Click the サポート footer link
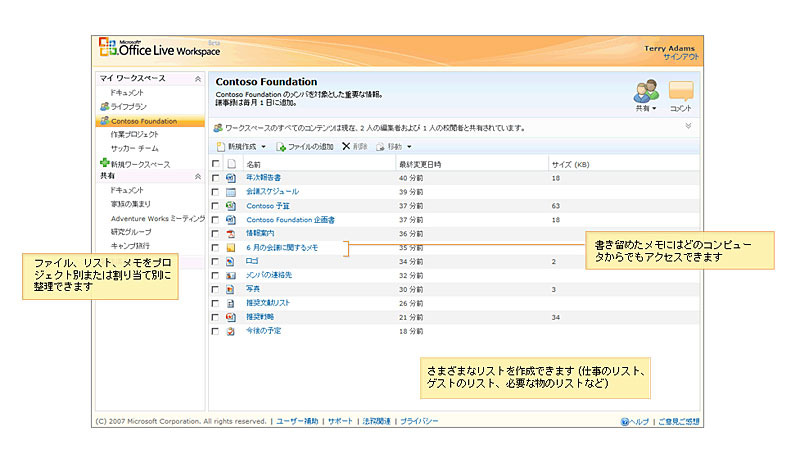Screen dimensions: 800x463 click(340, 421)
